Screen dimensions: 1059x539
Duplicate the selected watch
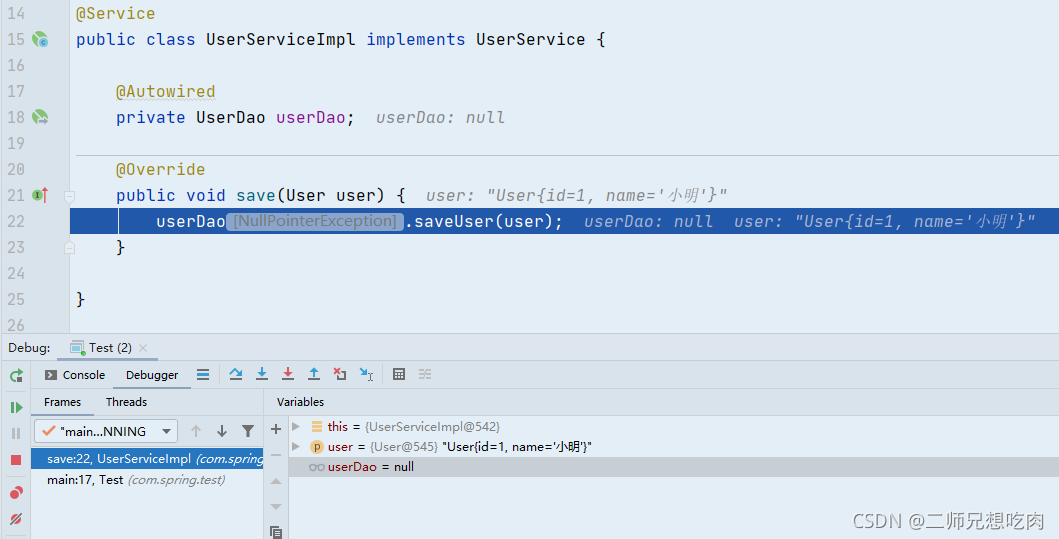276,532
